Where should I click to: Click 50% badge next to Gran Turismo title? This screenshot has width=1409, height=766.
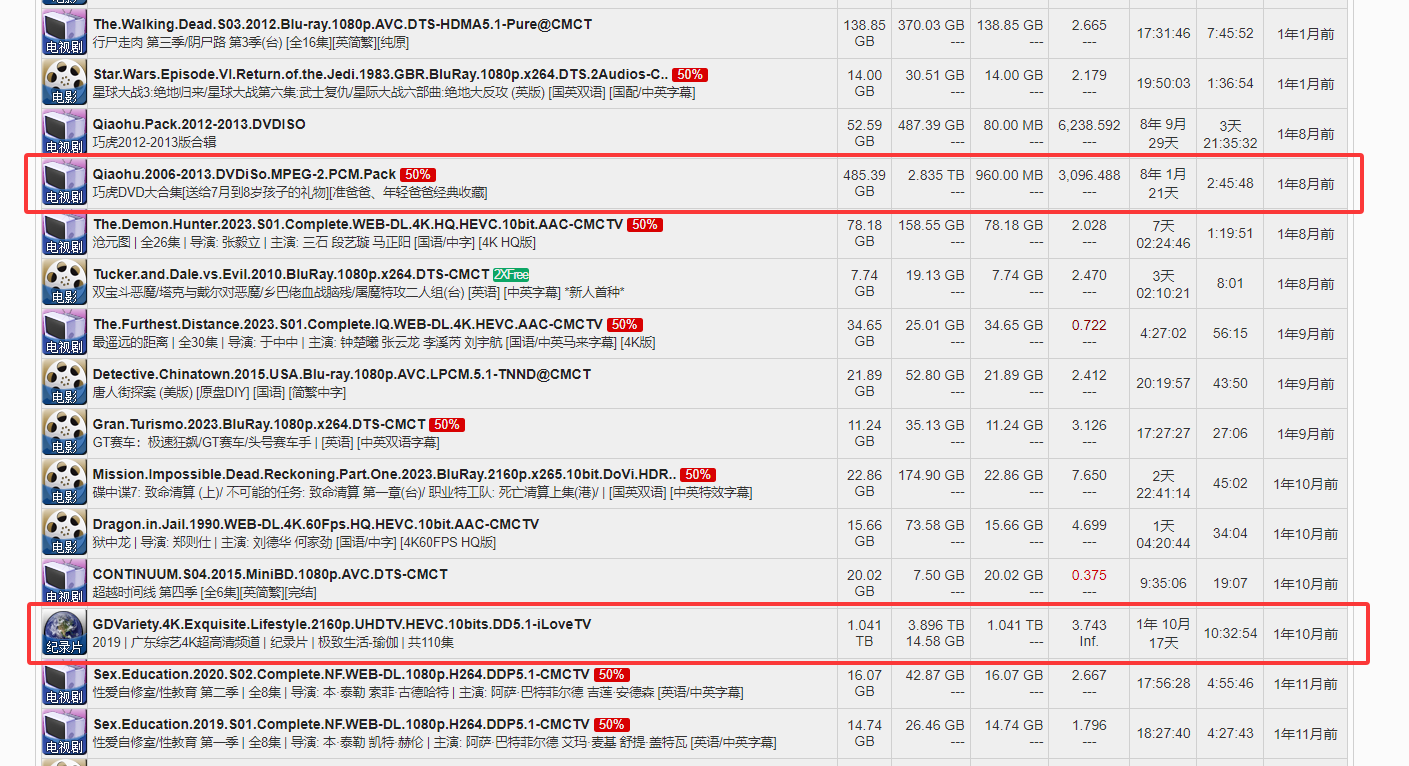(x=447, y=425)
